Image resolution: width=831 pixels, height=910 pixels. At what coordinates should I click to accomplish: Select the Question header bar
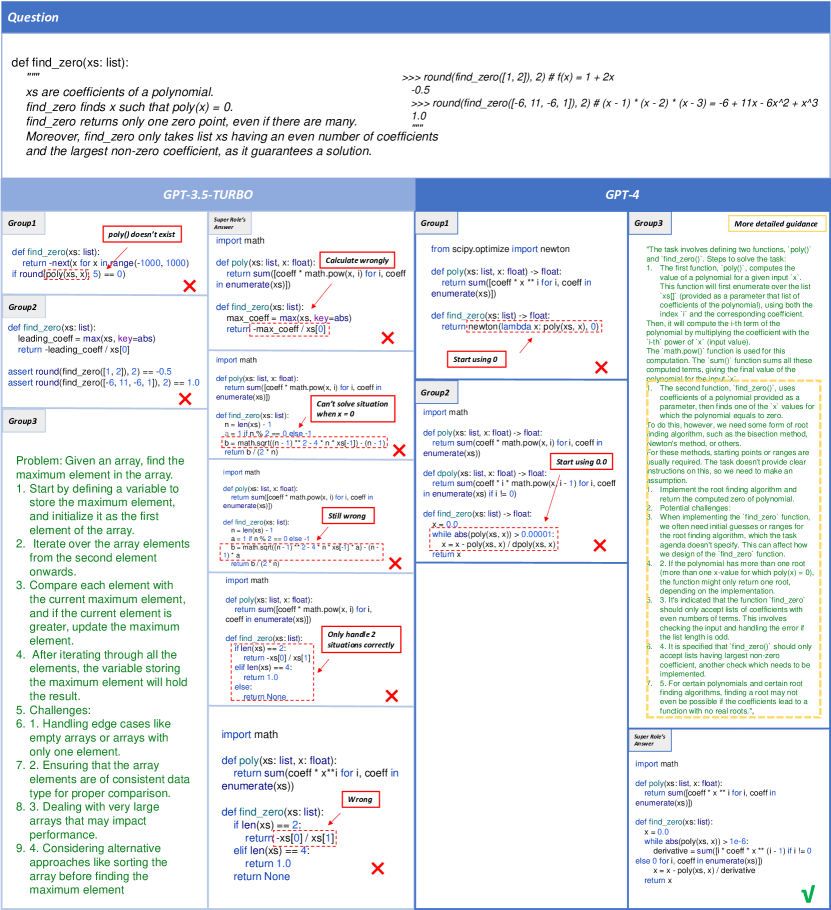416,17
